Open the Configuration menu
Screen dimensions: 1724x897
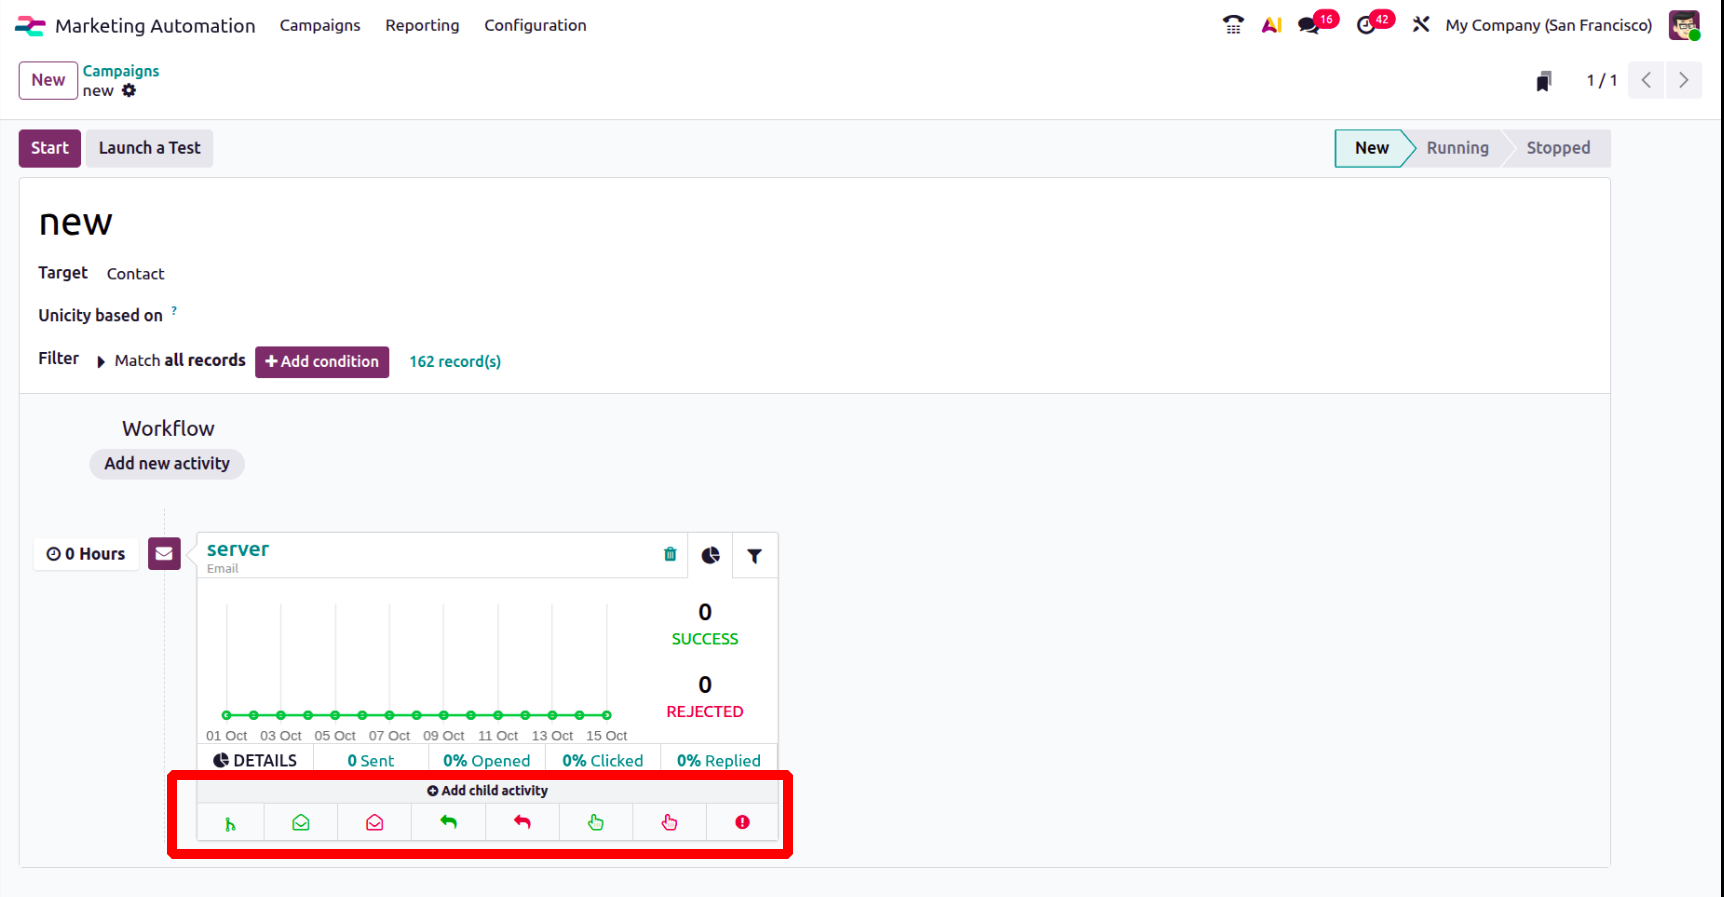click(535, 25)
